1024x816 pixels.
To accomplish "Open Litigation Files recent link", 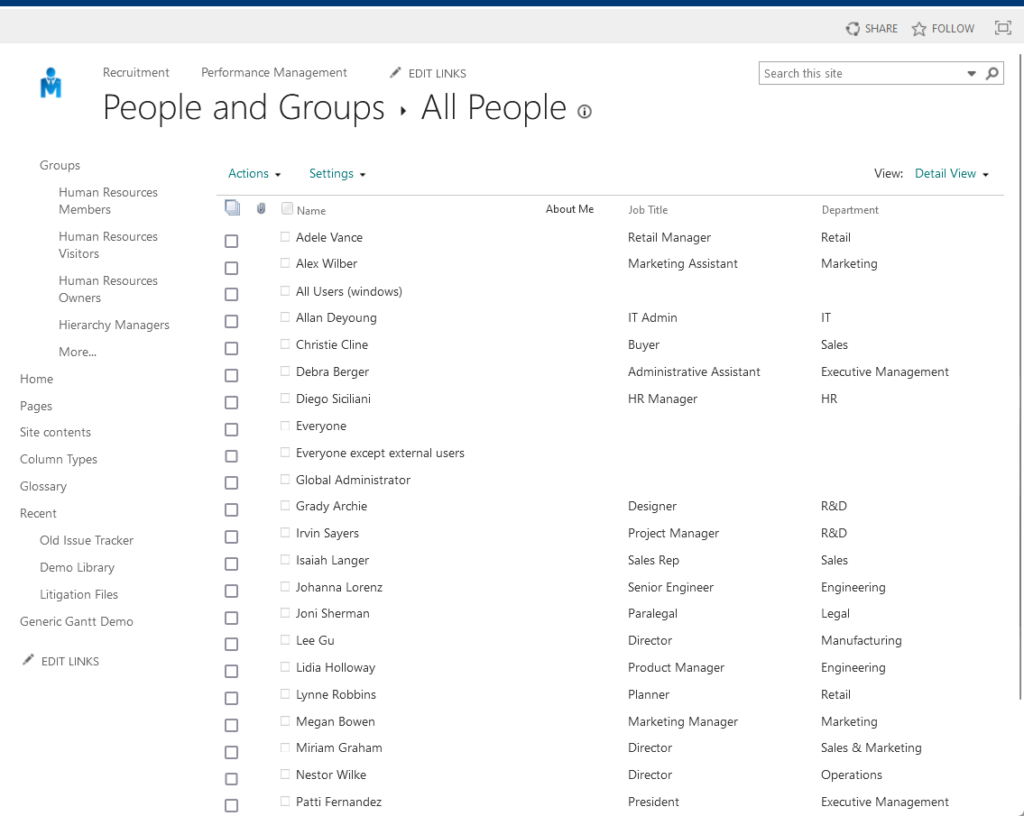I will coord(78,594).
